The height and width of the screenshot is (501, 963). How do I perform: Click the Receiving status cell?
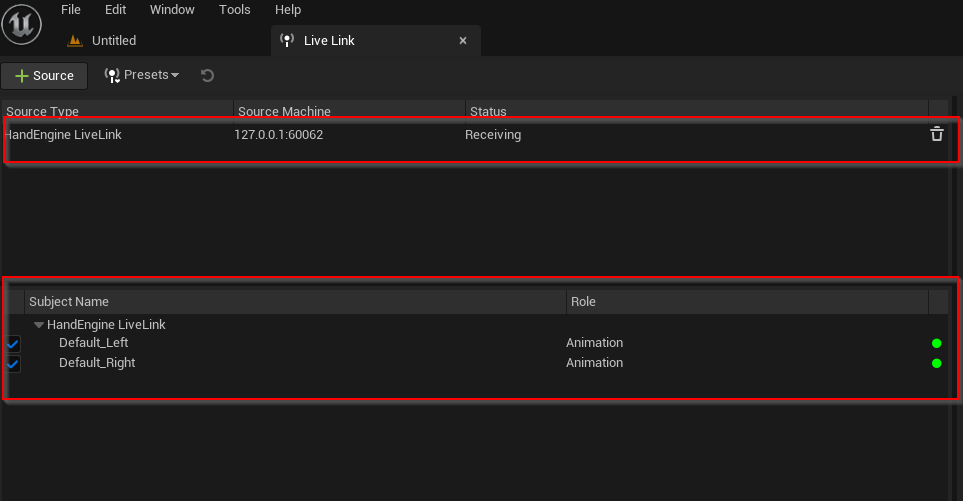coord(493,135)
